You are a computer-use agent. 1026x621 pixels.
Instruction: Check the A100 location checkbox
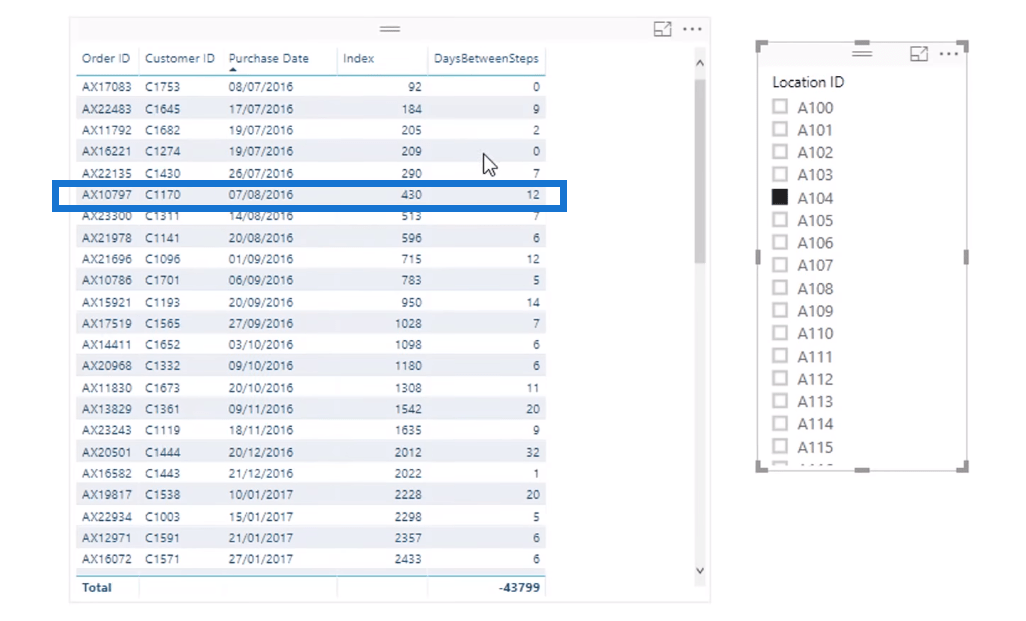pyautogui.click(x=779, y=107)
